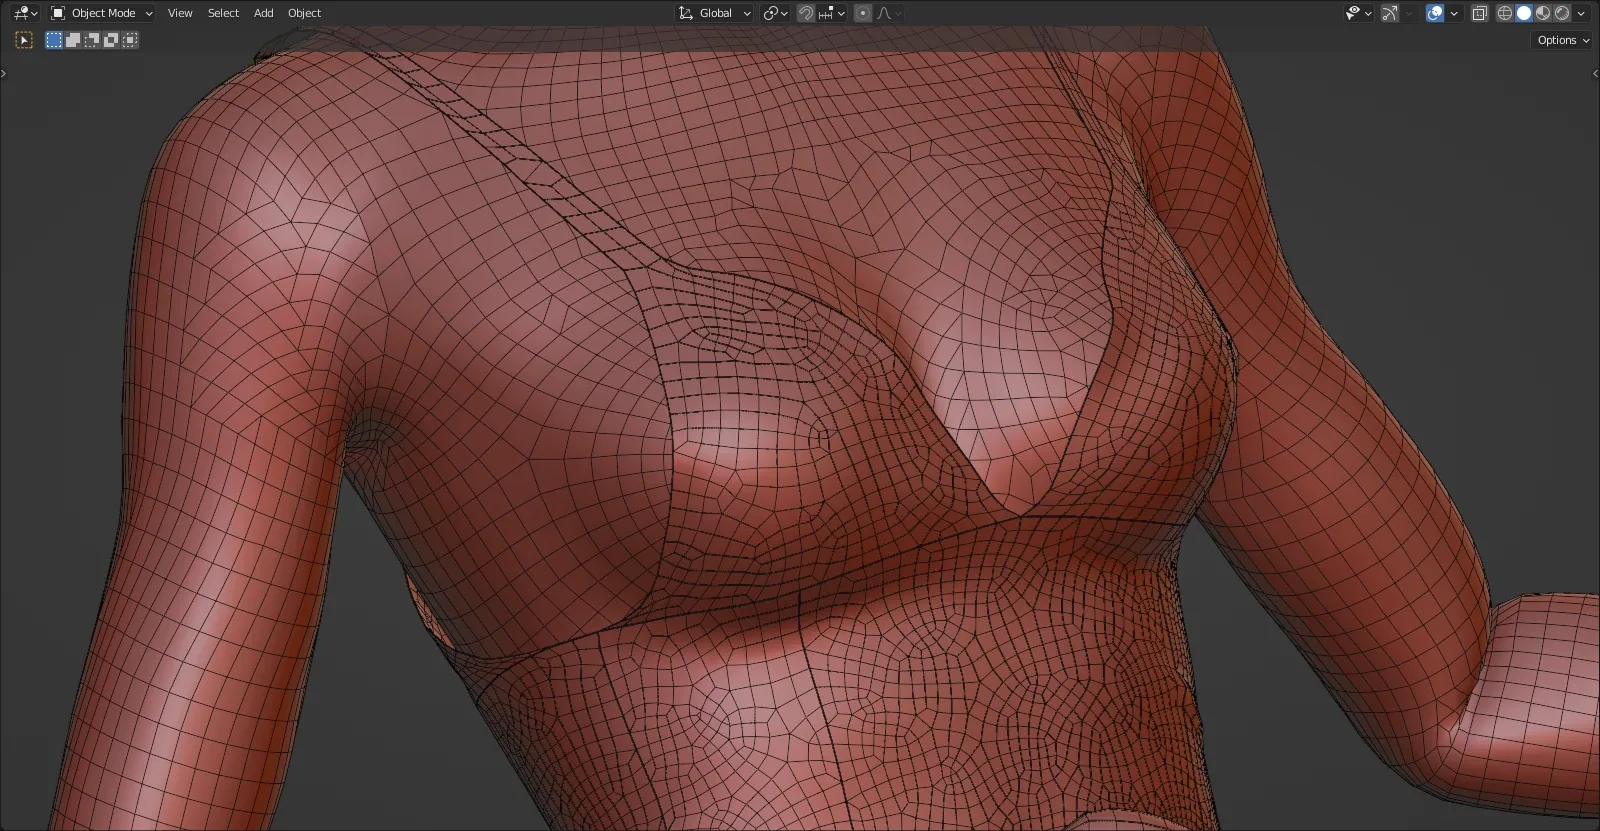Open the Object Mode dropdown
Screen dimensions: 1600x831
coord(102,13)
